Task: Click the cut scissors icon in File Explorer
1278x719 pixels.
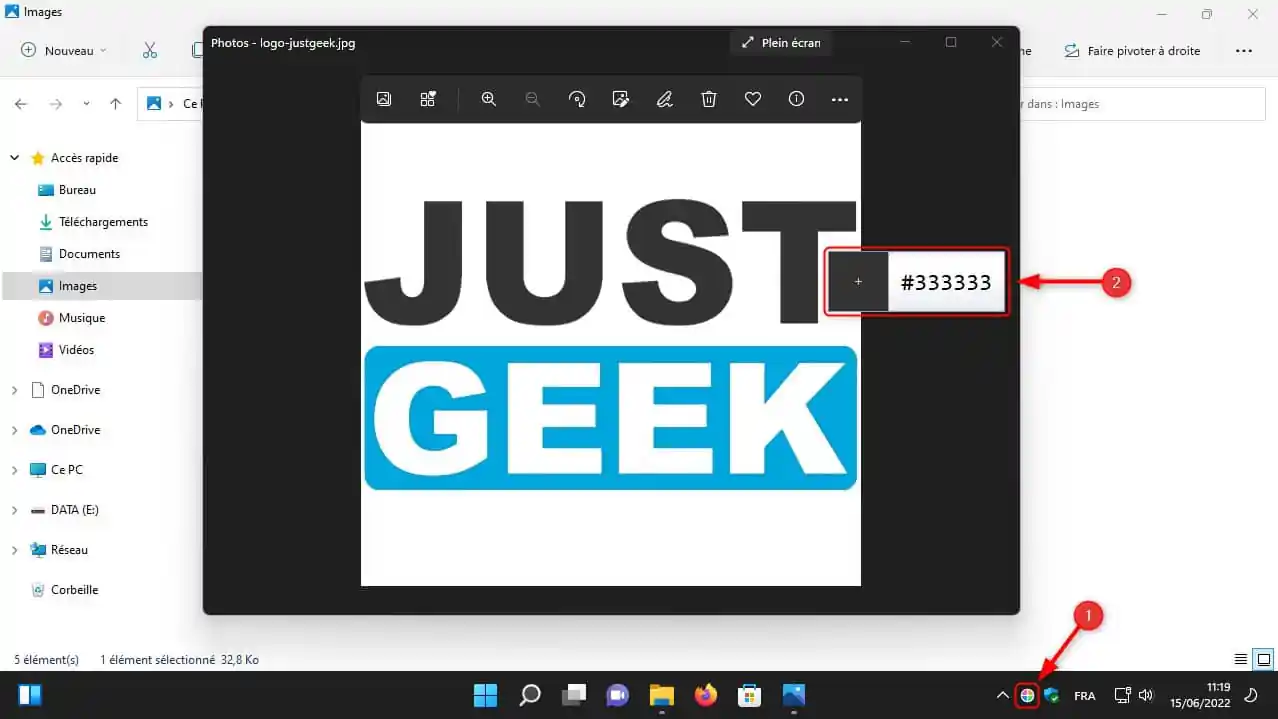Action: 150,50
